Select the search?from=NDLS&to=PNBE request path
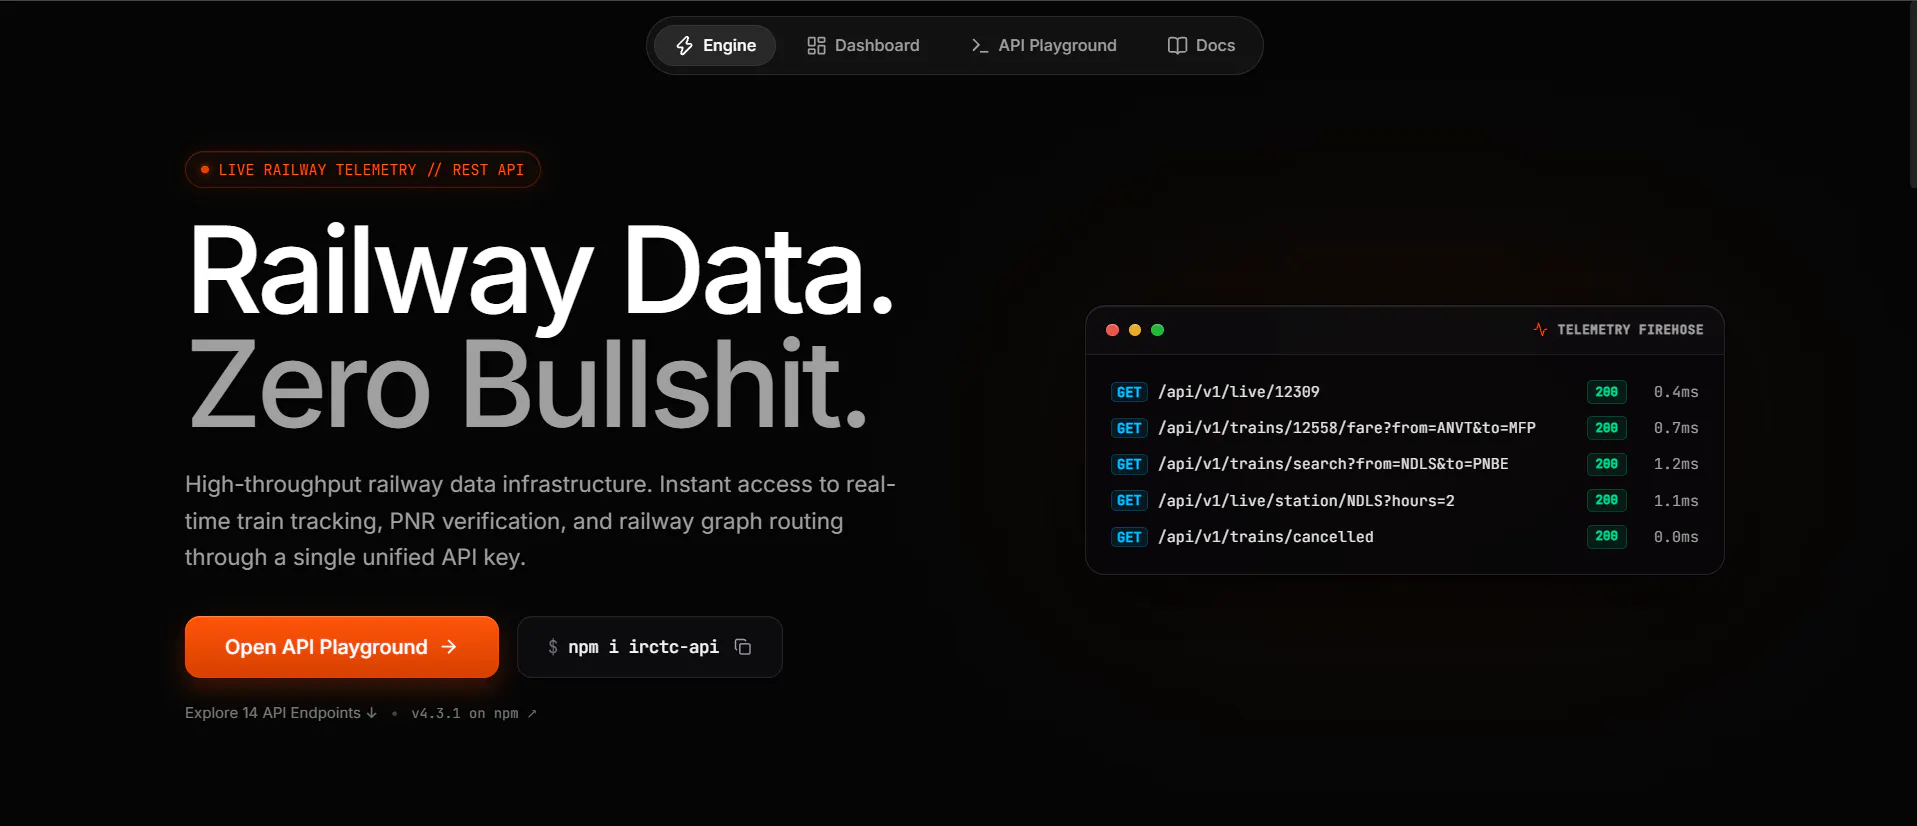The height and width of the screenshot is (826, 1917). 1333,464
